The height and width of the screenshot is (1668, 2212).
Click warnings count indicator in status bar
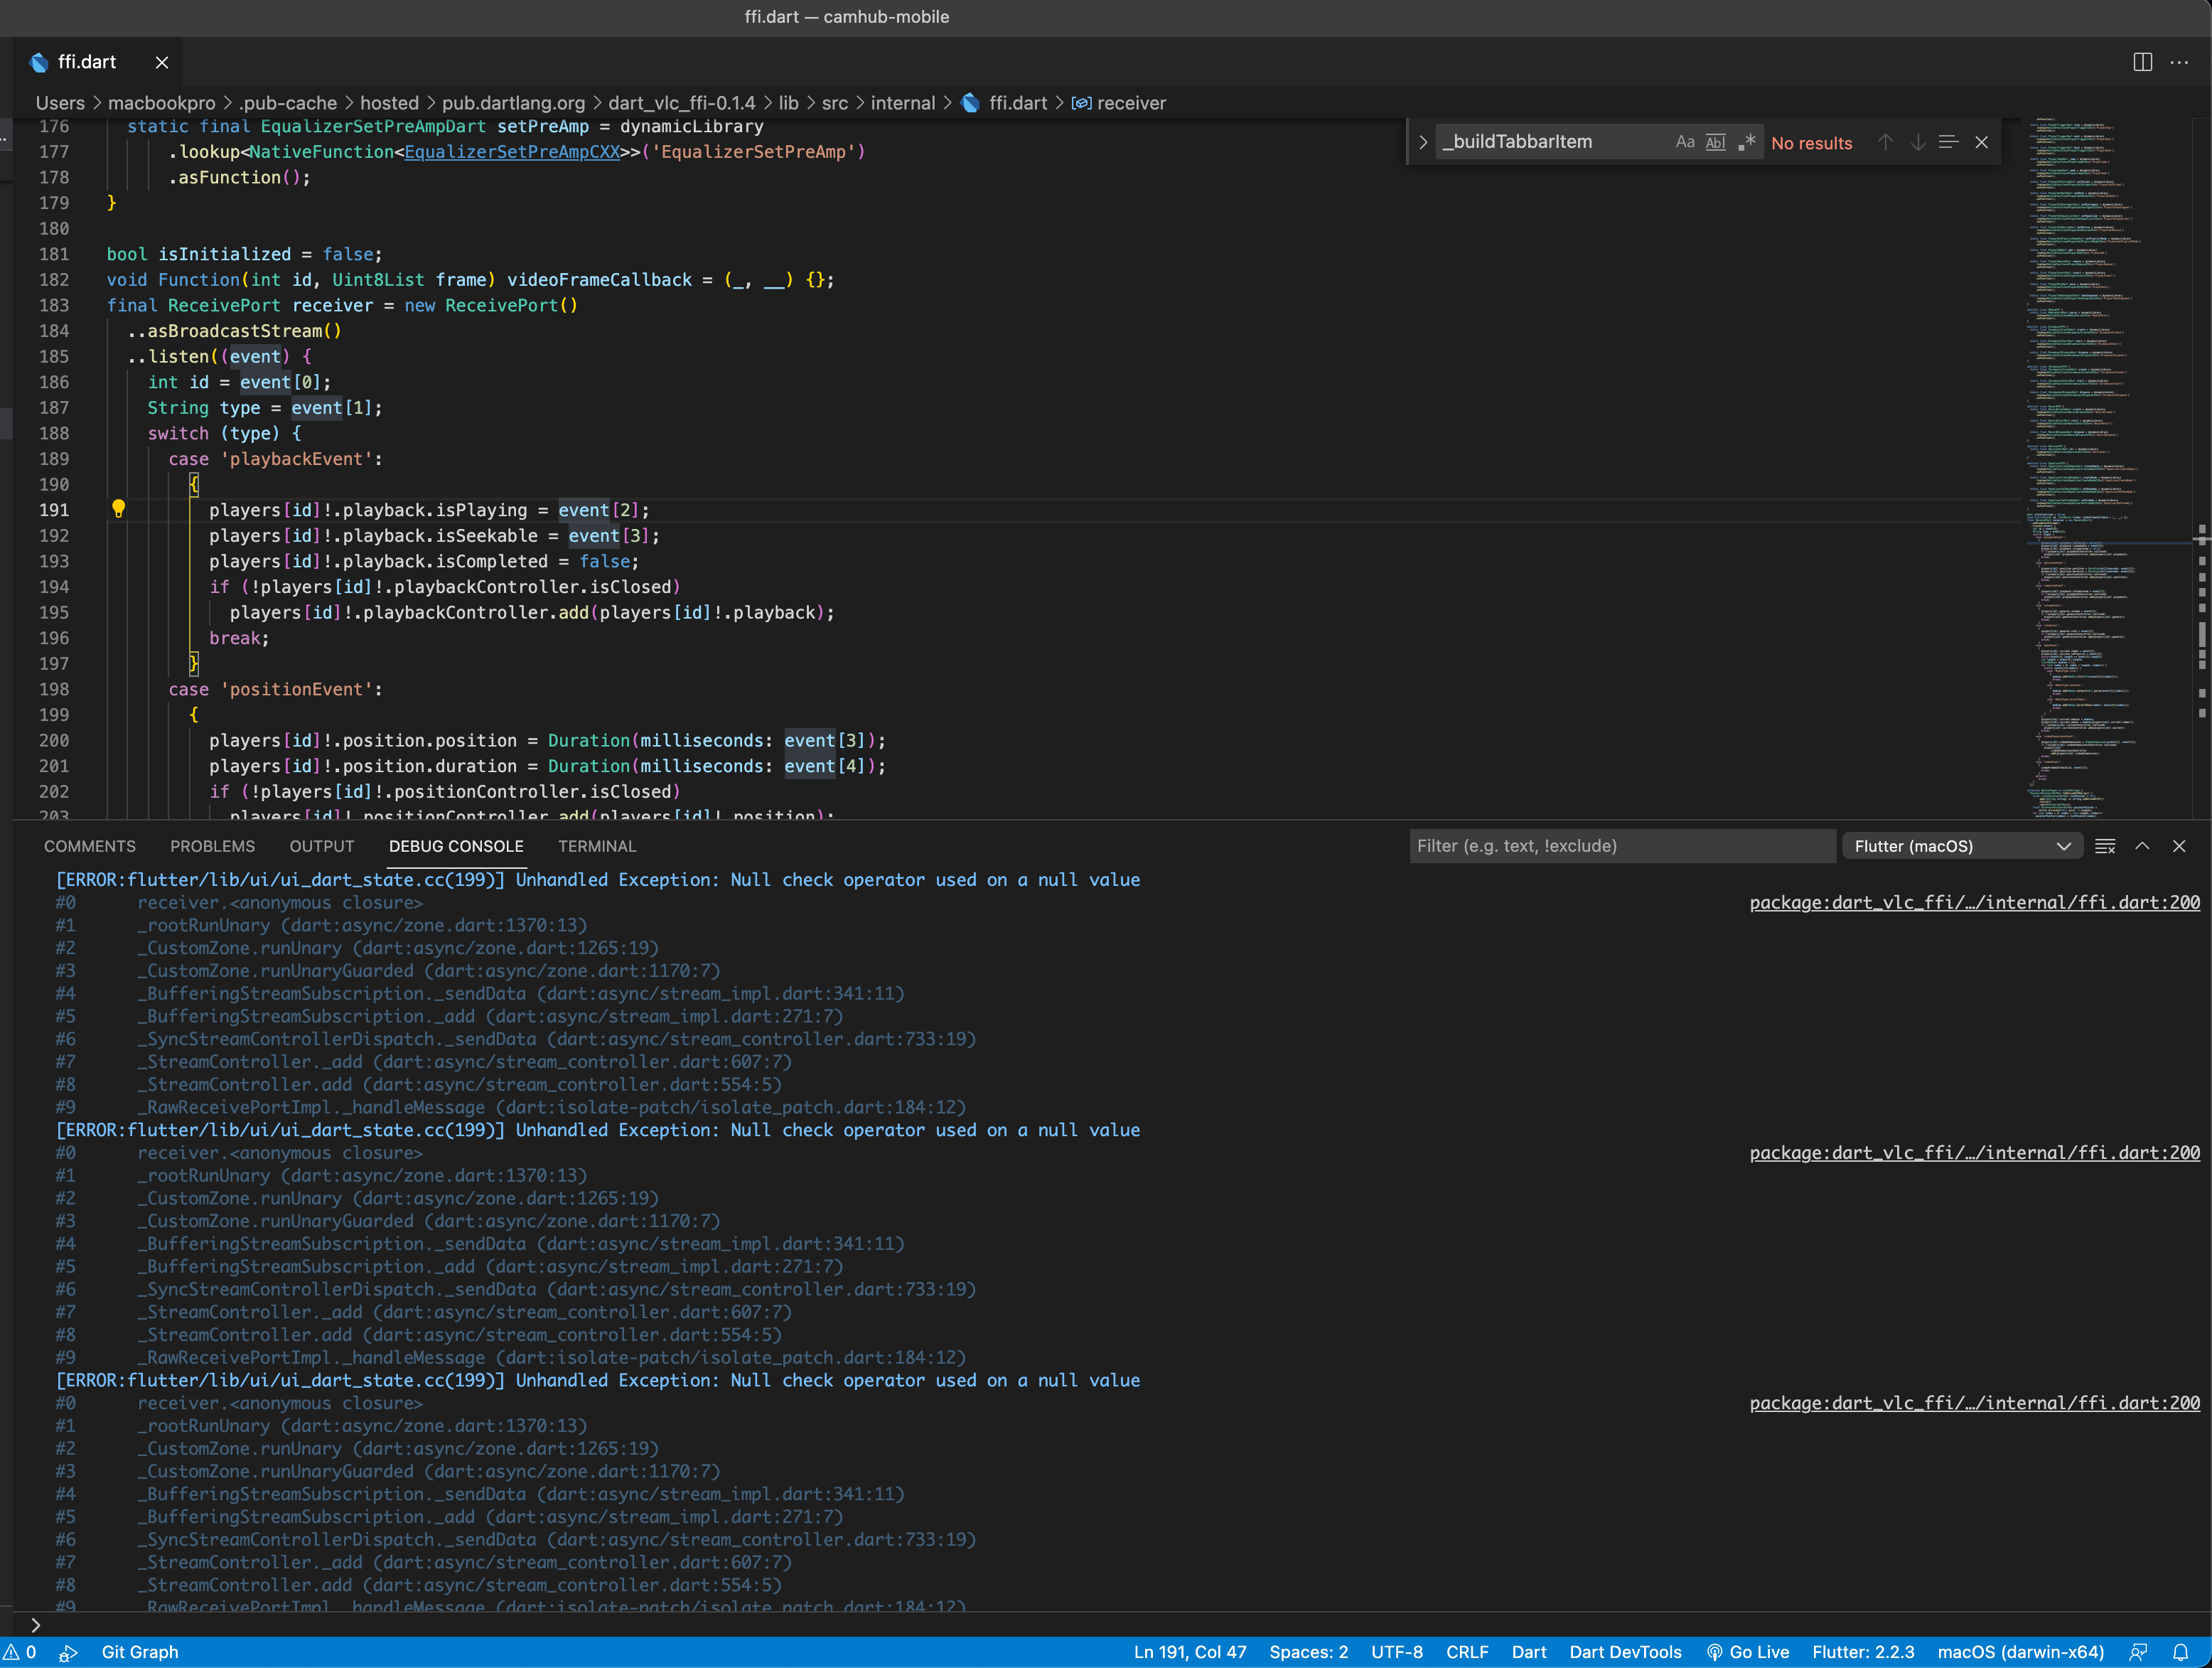coord(20,1652)
